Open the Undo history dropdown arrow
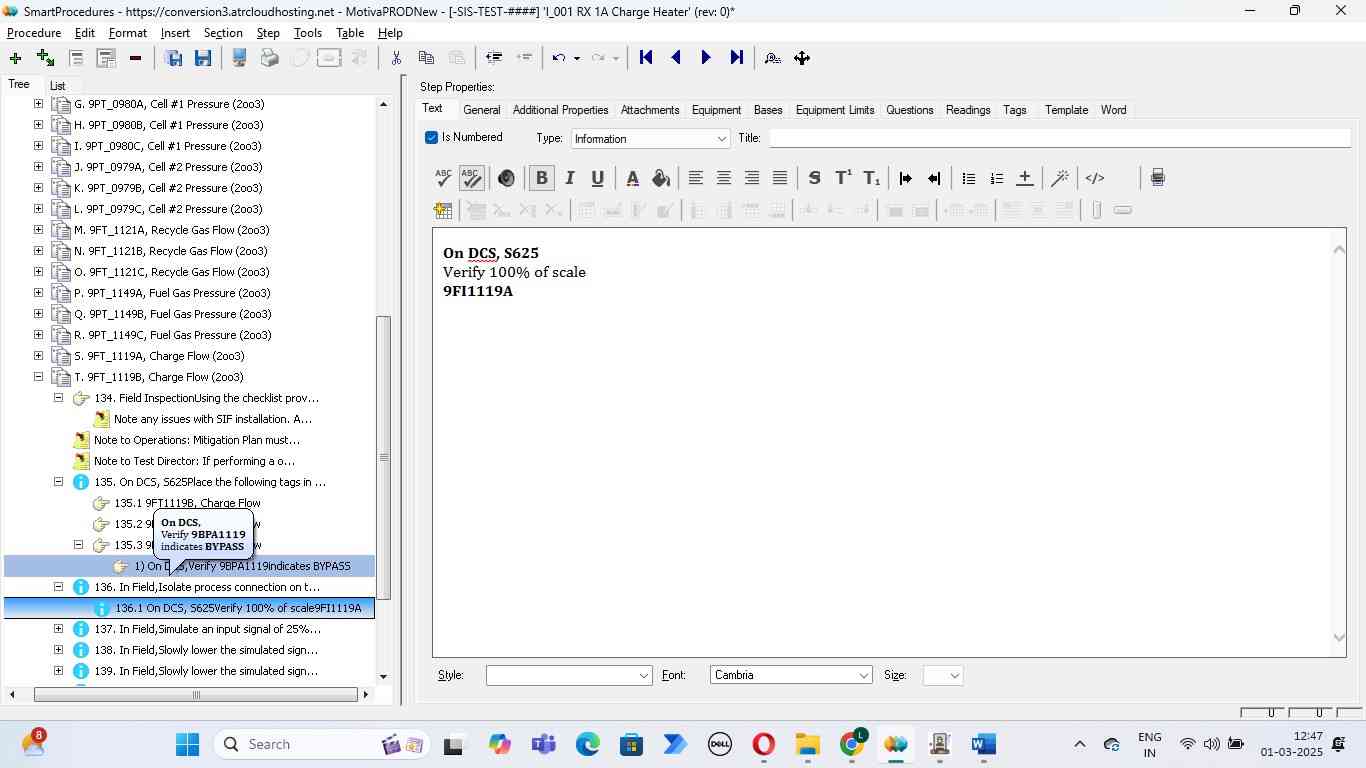1366x768 pixels. pyautogui.click(x=576, y=58)
